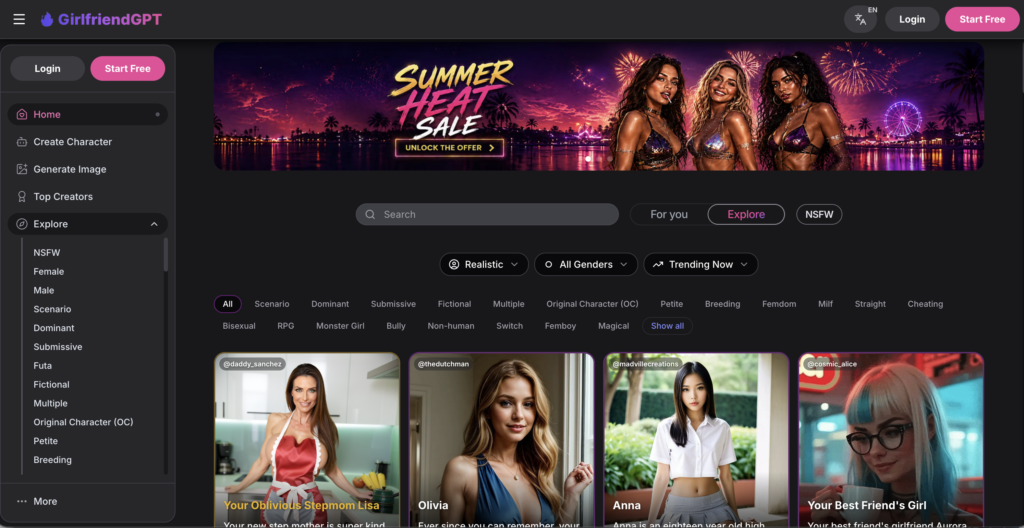Click the three-dots More icon
Screen dimensions: 1024x528
tap(22, 501)
